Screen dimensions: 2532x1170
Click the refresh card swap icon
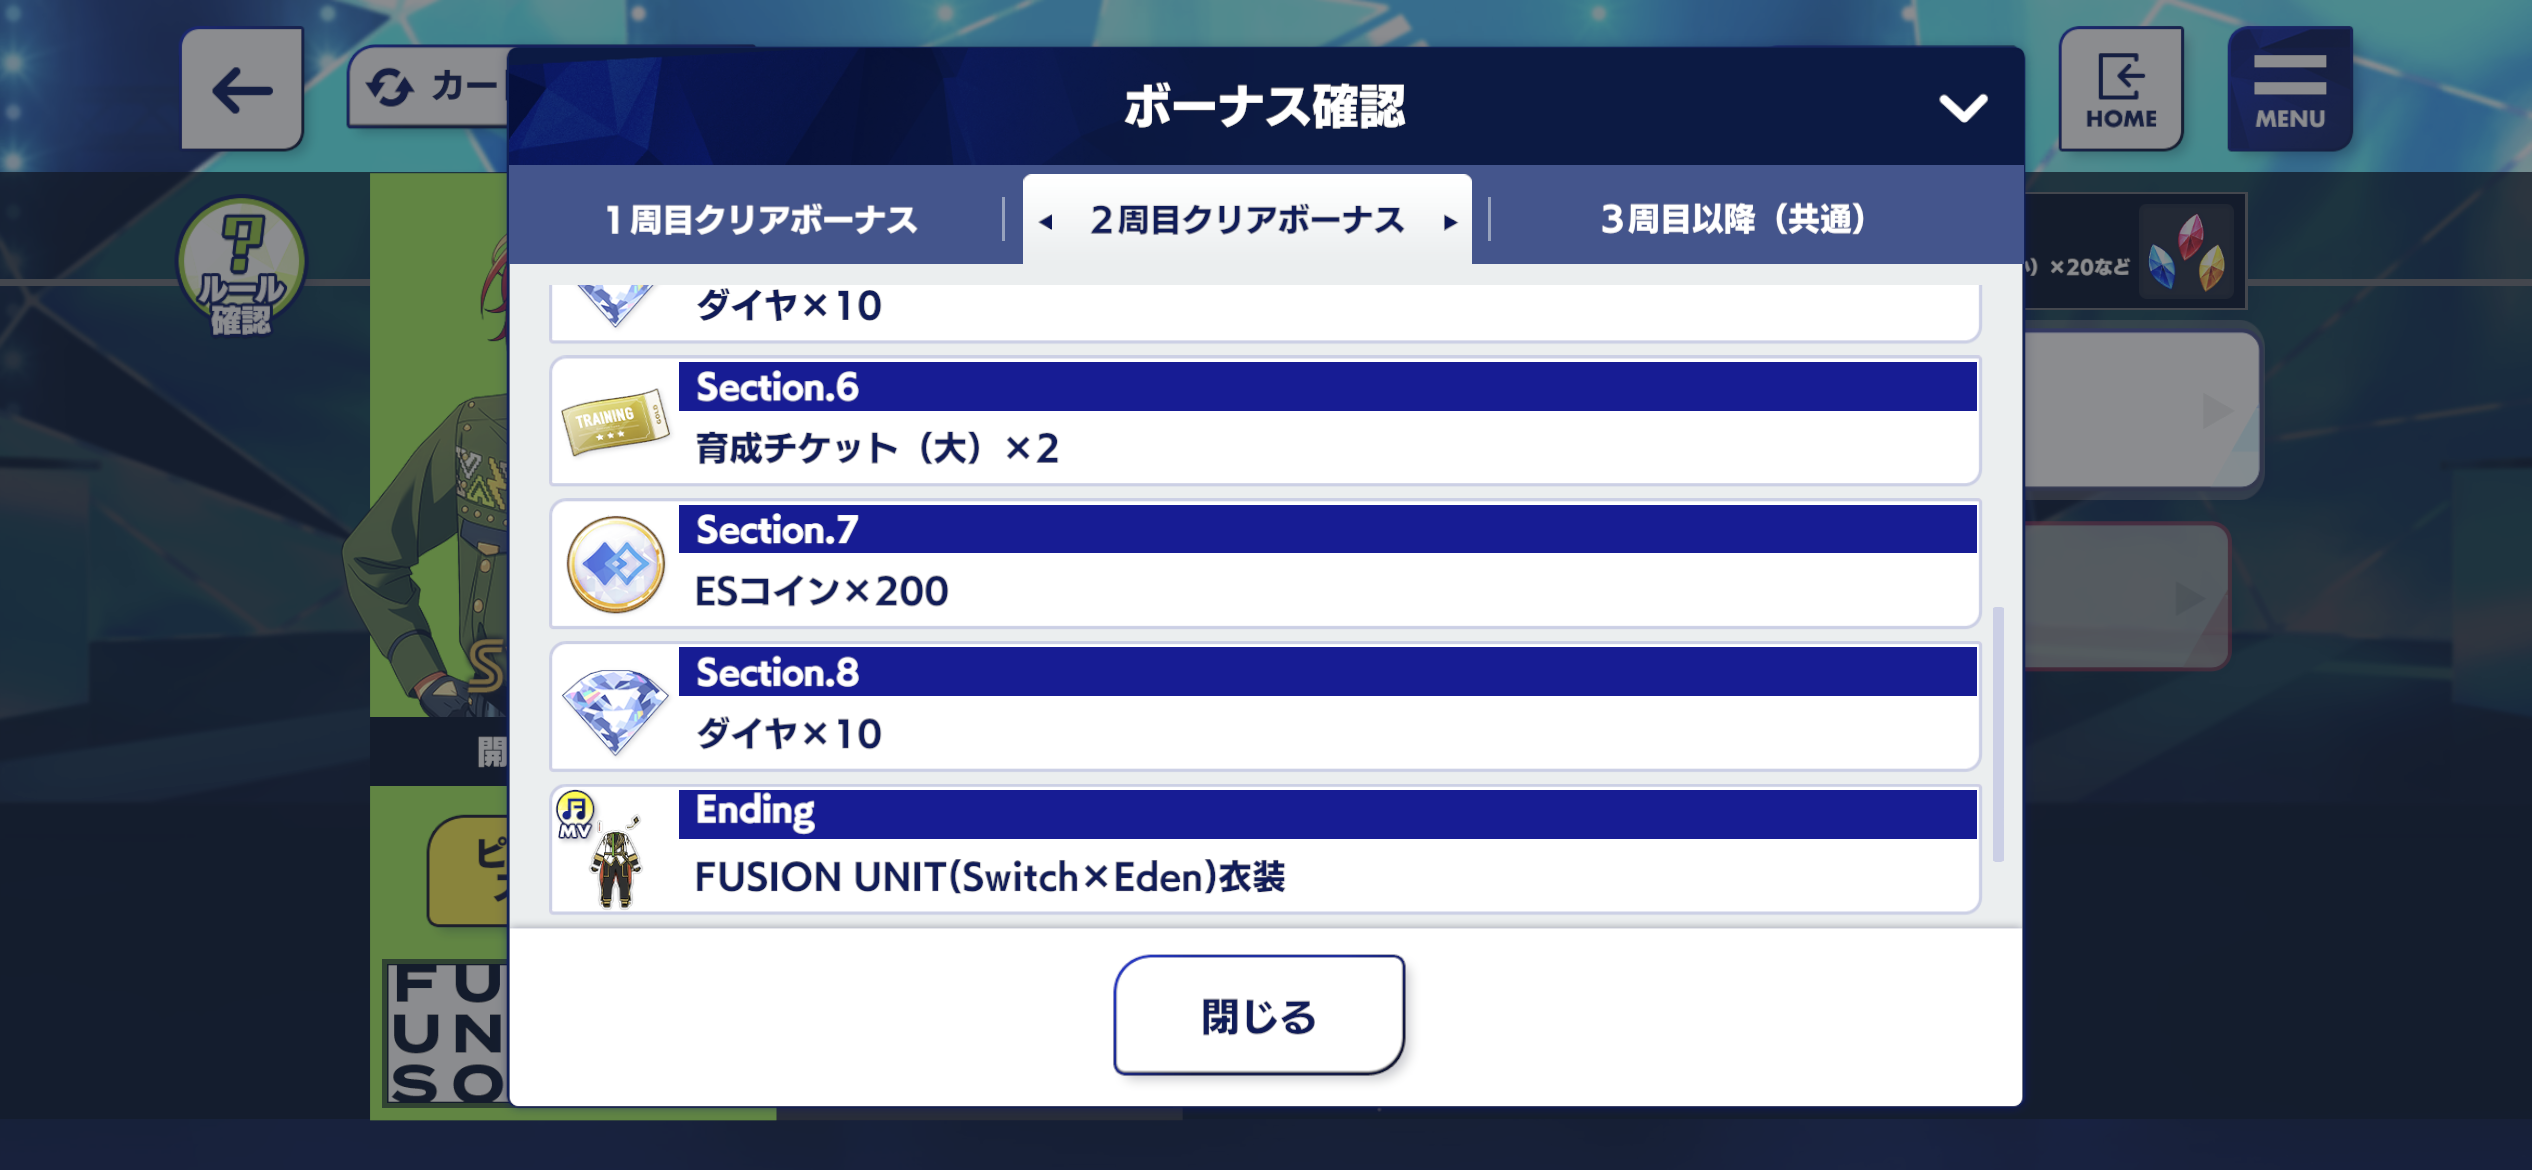click(x=389, y=87)
